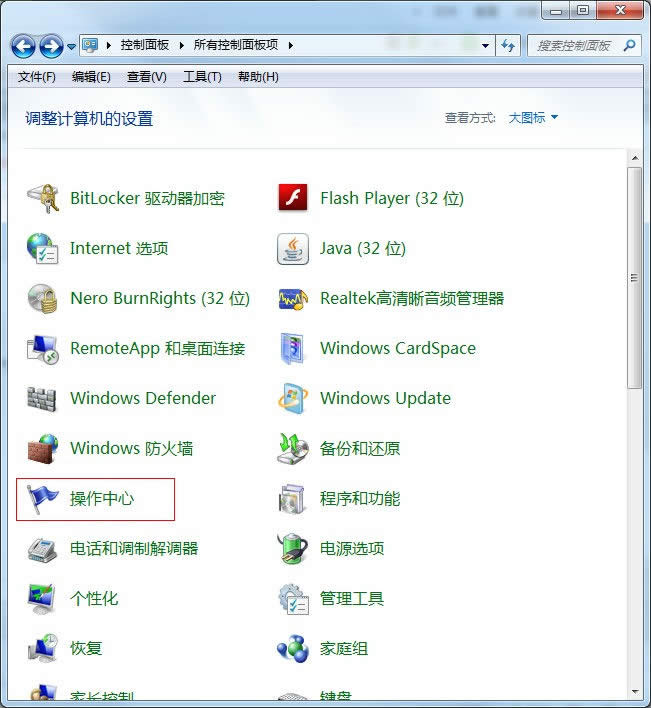Click the Windows Firewall (防火墙) icon
Image resolution: width=651 pixels, height=708 pixels.
[43, 448]
